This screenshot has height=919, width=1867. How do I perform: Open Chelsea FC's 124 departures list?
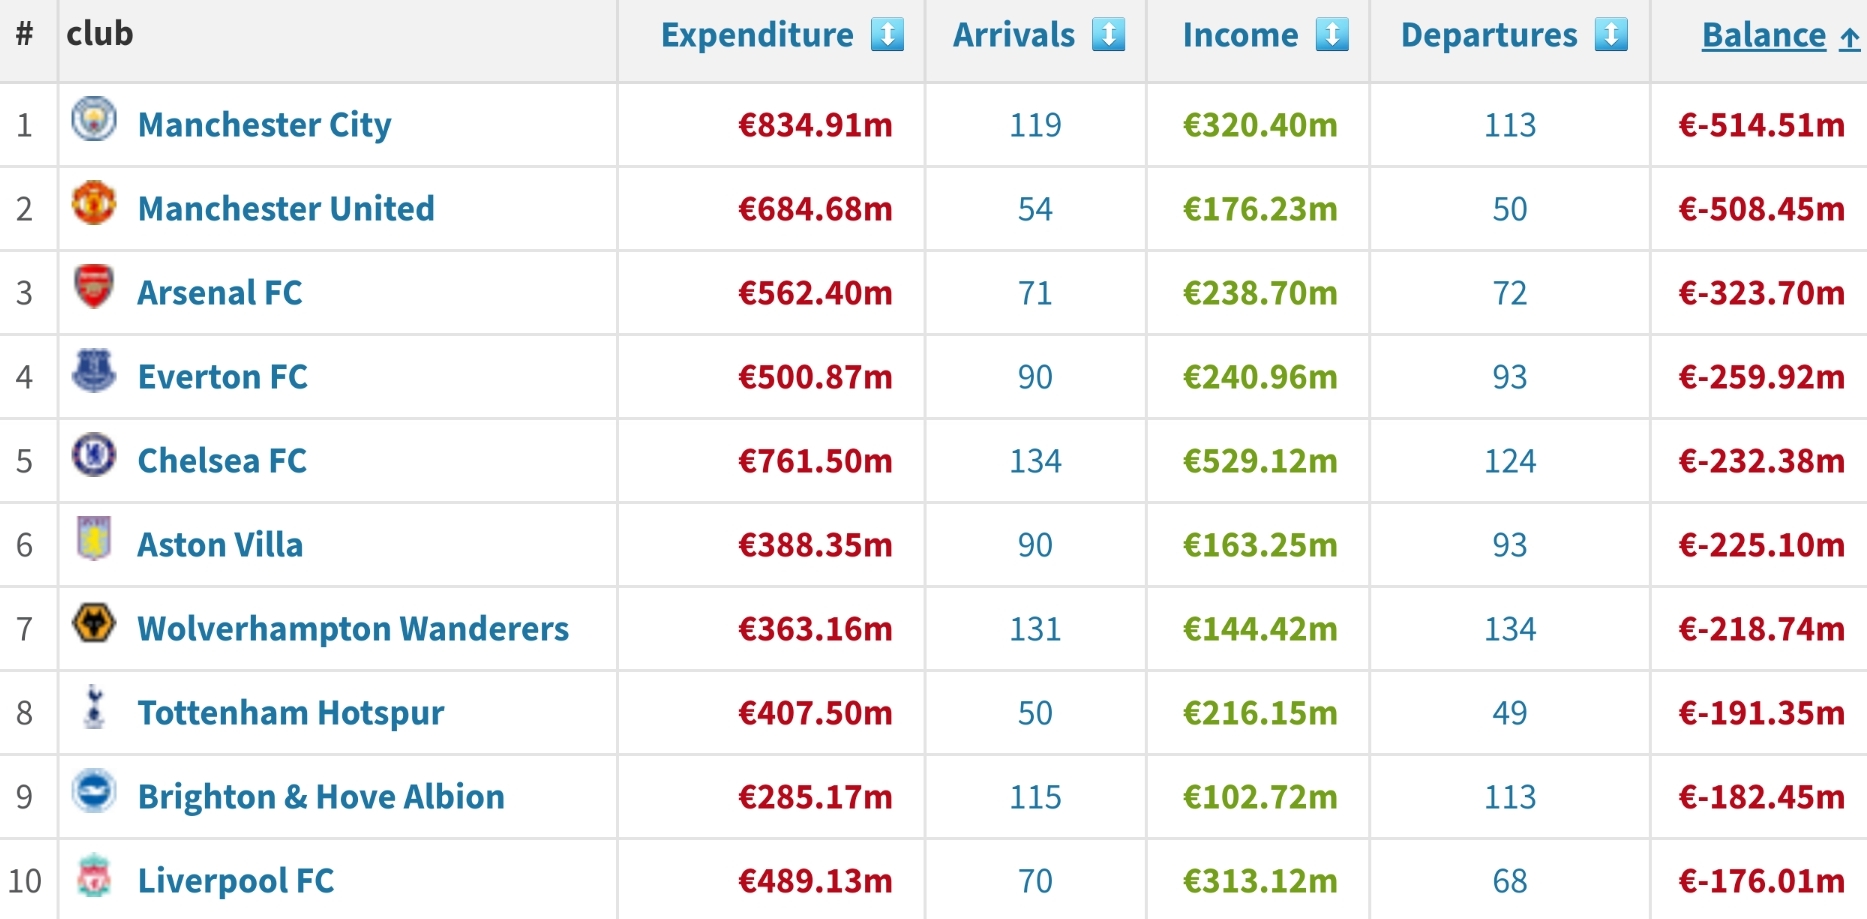click(1510, 461)
